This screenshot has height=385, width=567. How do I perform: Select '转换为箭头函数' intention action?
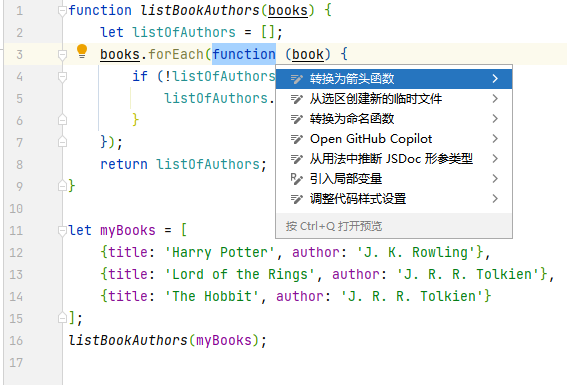(x=394, y=79)
